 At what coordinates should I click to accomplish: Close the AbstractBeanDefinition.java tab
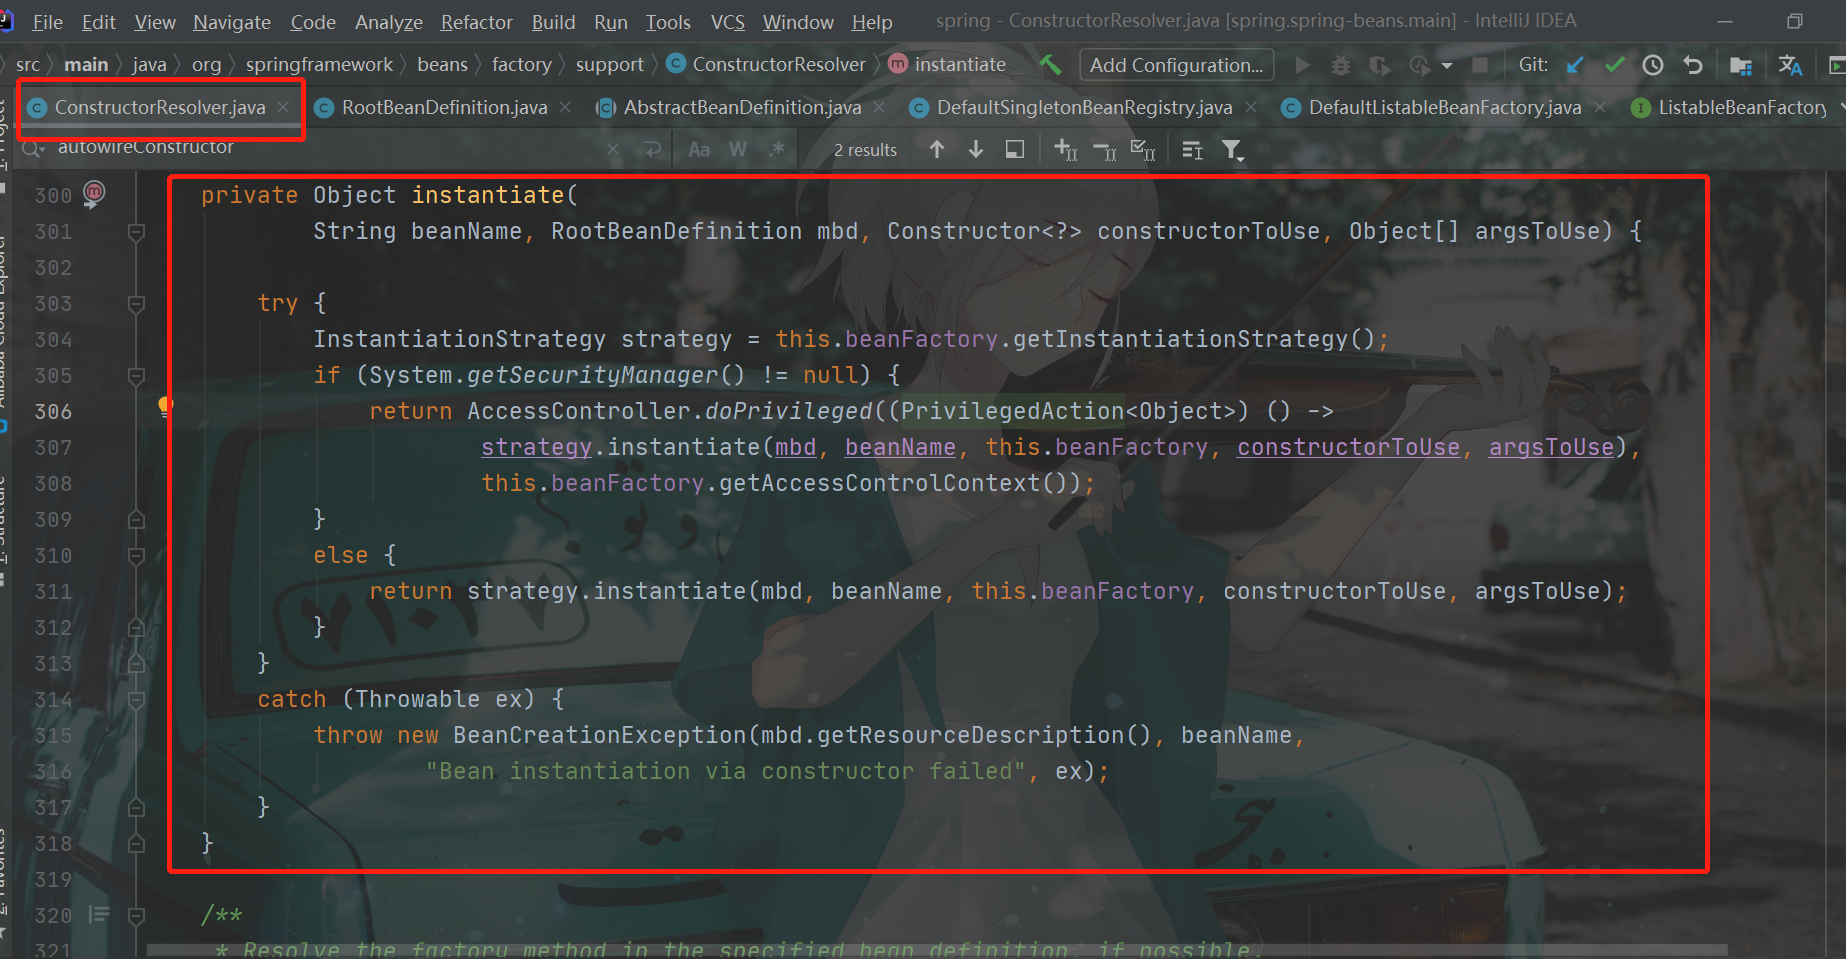coord(879,107)
